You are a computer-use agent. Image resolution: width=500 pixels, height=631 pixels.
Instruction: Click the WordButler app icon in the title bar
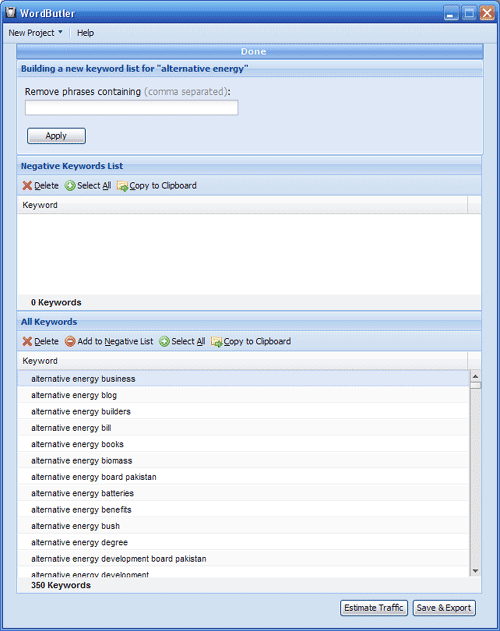click(x=11, y=12)
